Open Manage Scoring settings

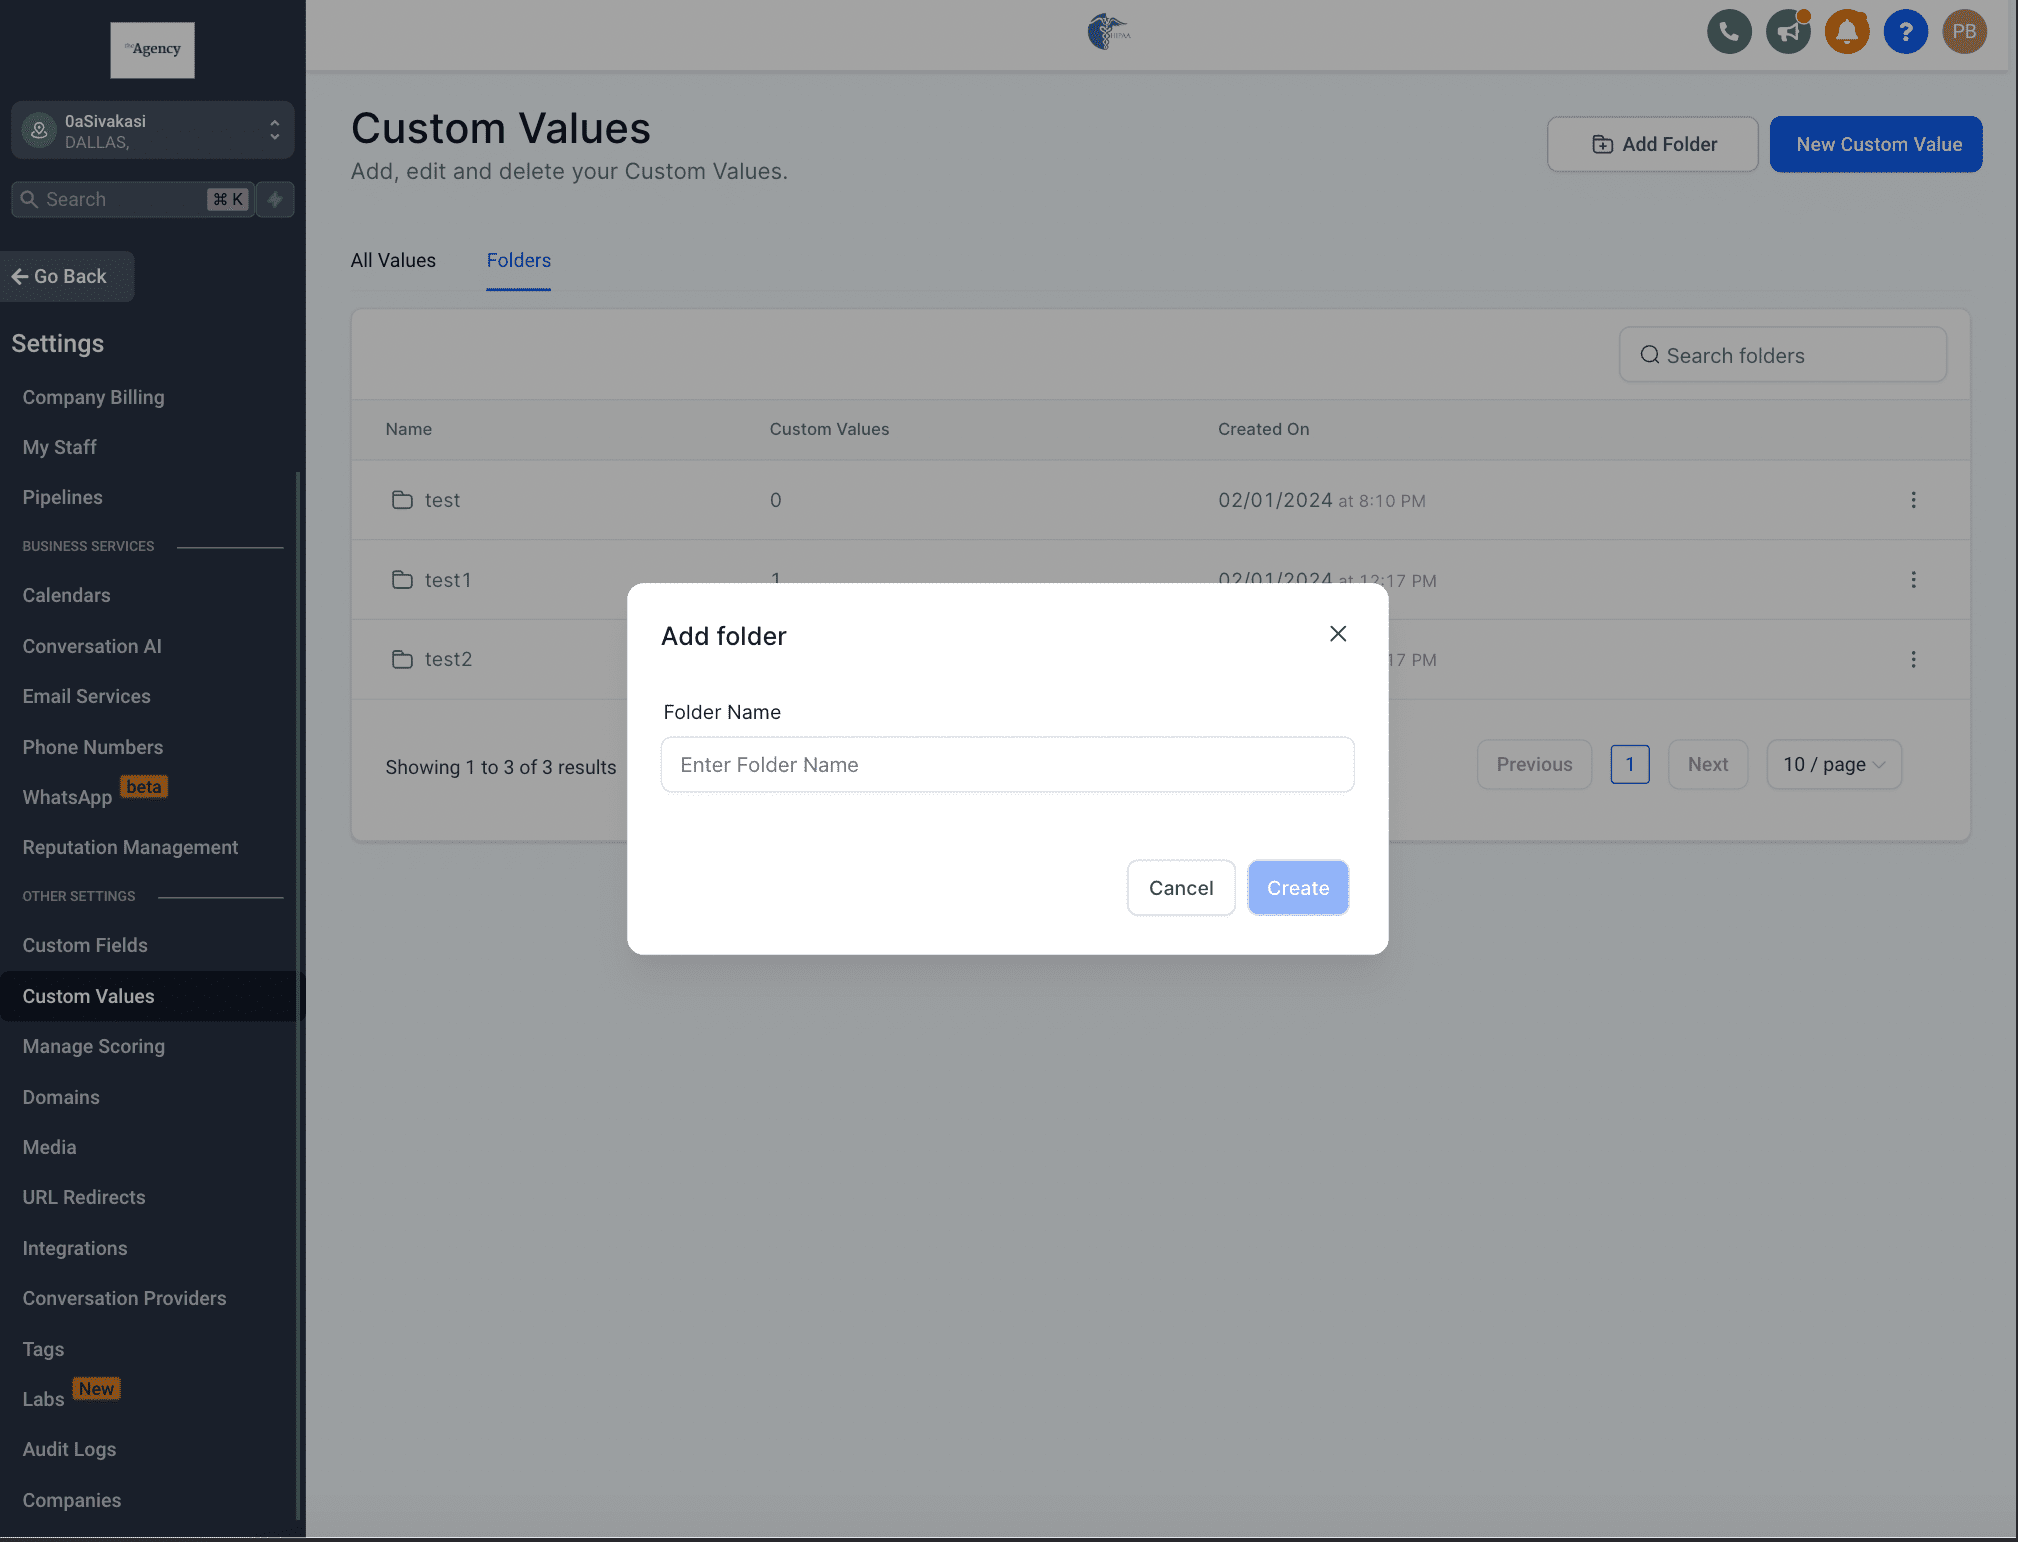tap(93, 1046)
